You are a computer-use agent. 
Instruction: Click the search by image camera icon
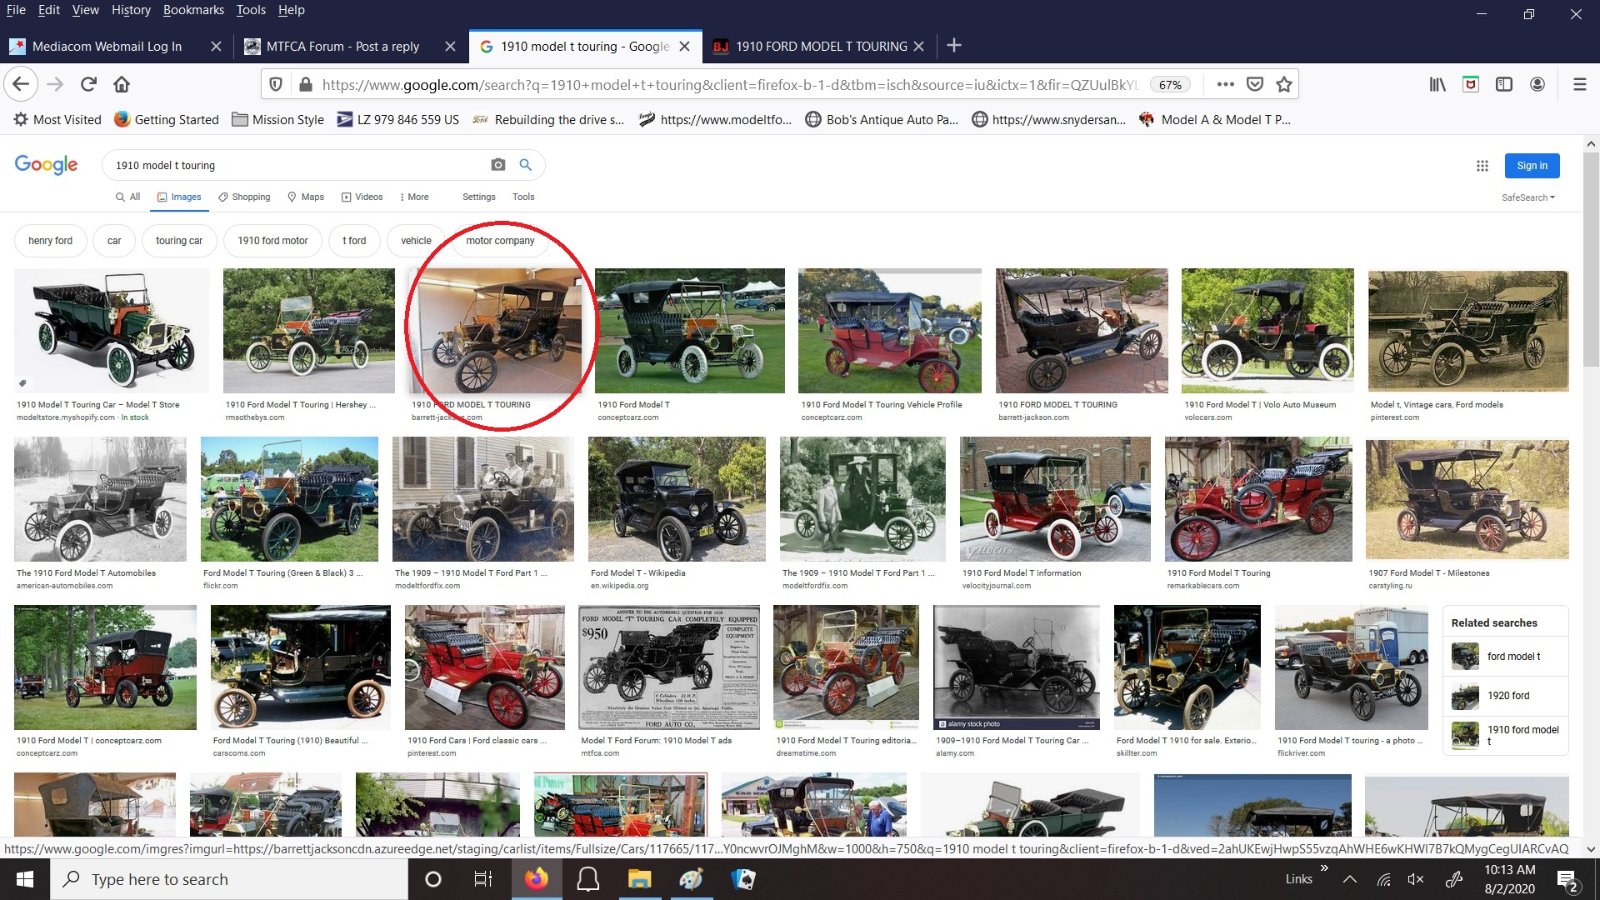pyautogui.click(x=498, y=165)
